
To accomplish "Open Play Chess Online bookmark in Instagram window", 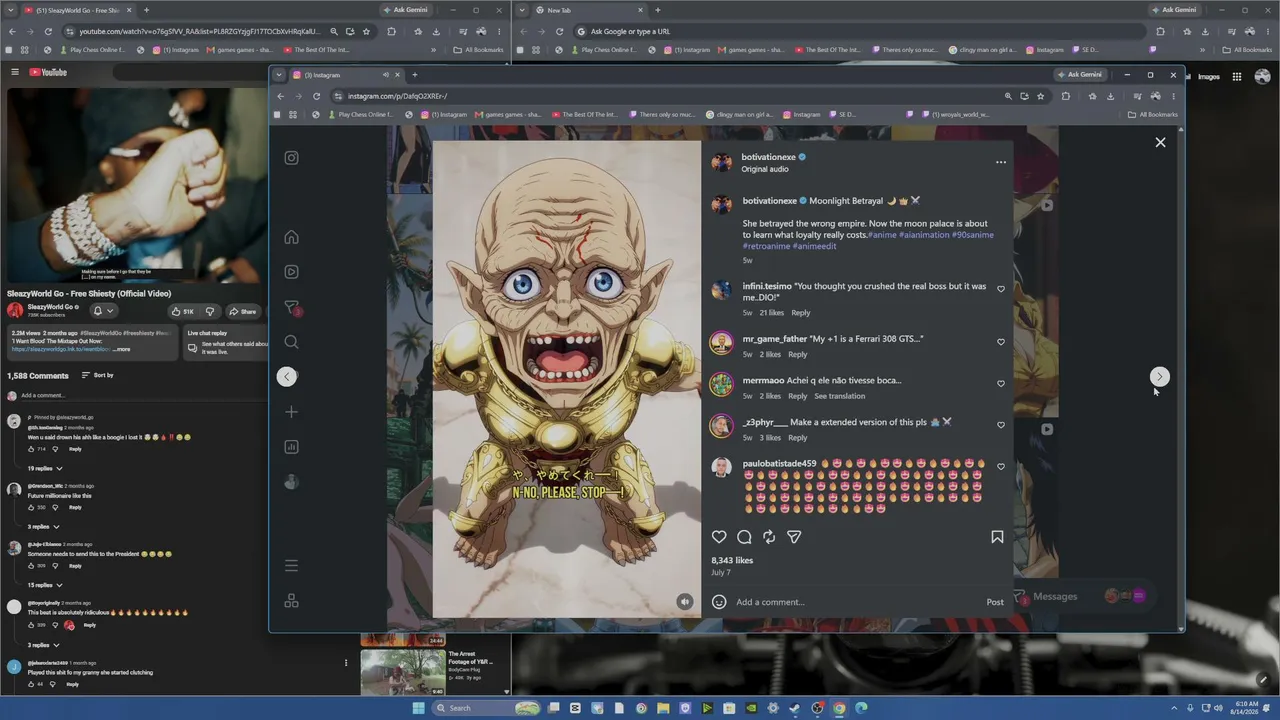I will click(x=359, y=115).
